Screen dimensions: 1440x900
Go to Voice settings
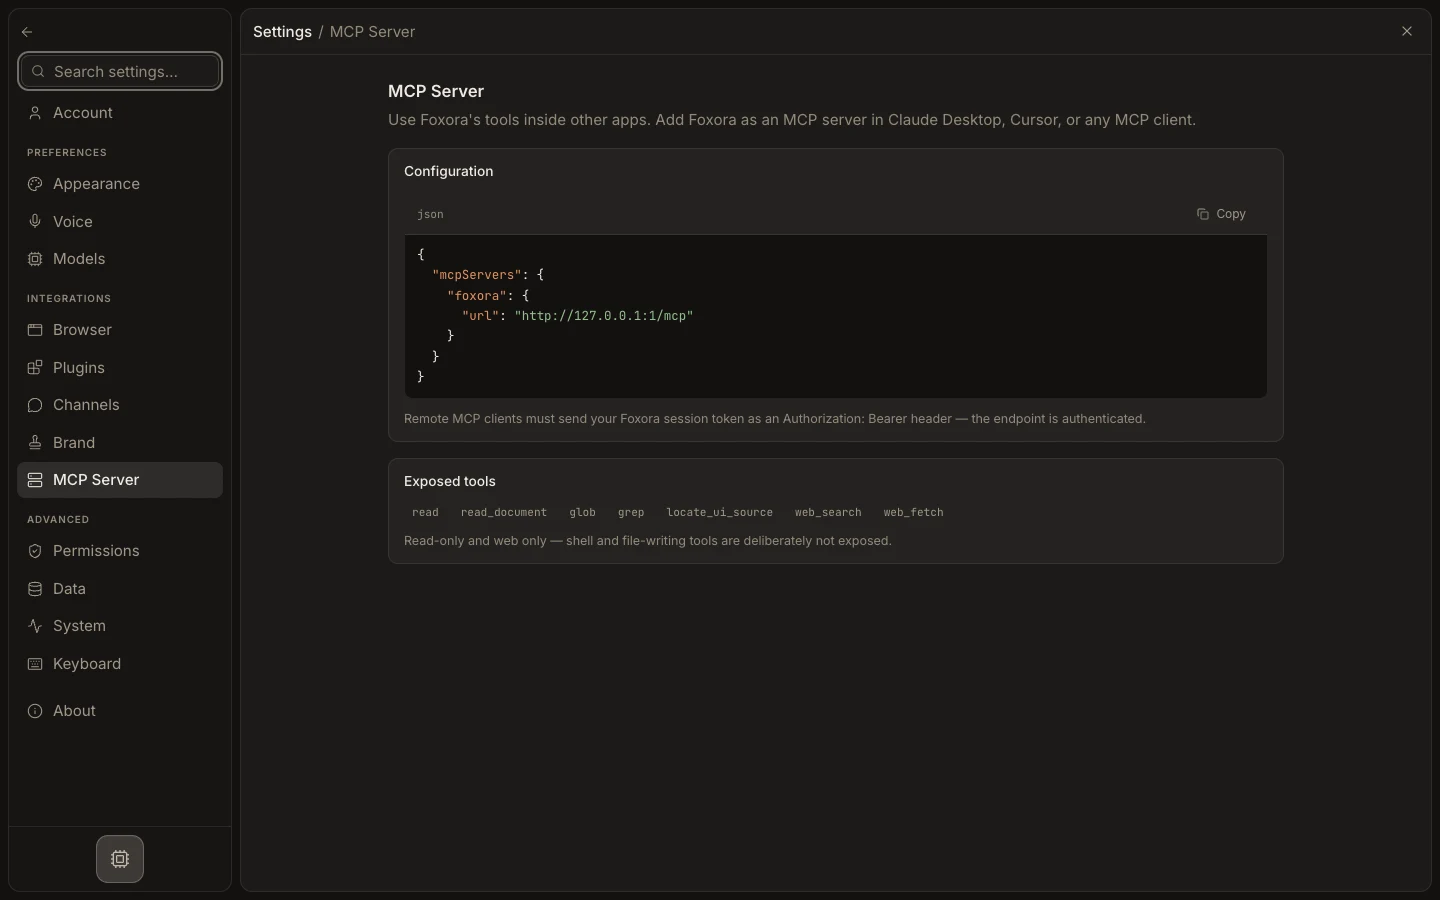point(120,222)
